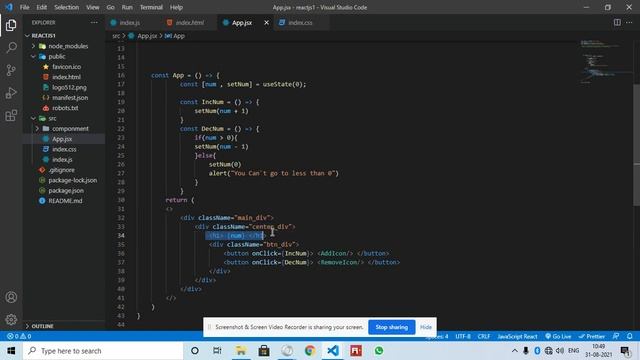
Task: Open the Action Center notification icon
Action: [x=625, y=351]
